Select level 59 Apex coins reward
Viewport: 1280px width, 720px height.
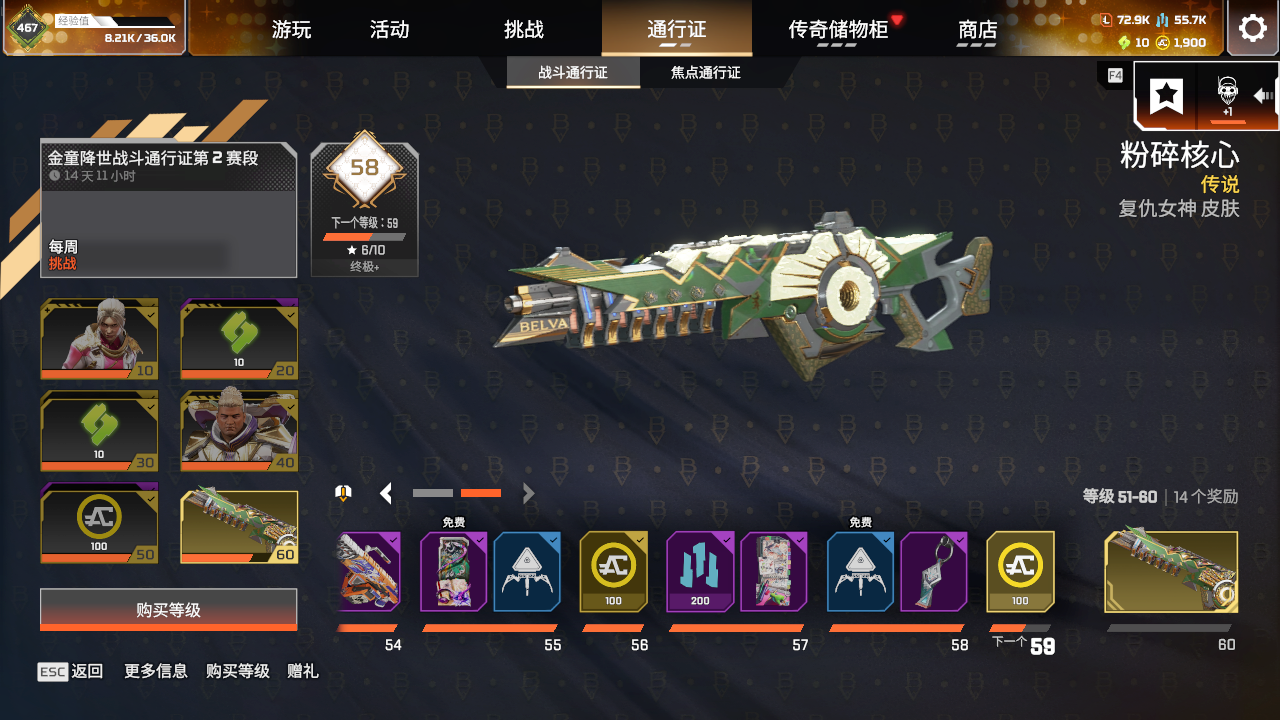(x=1020, y=571)
